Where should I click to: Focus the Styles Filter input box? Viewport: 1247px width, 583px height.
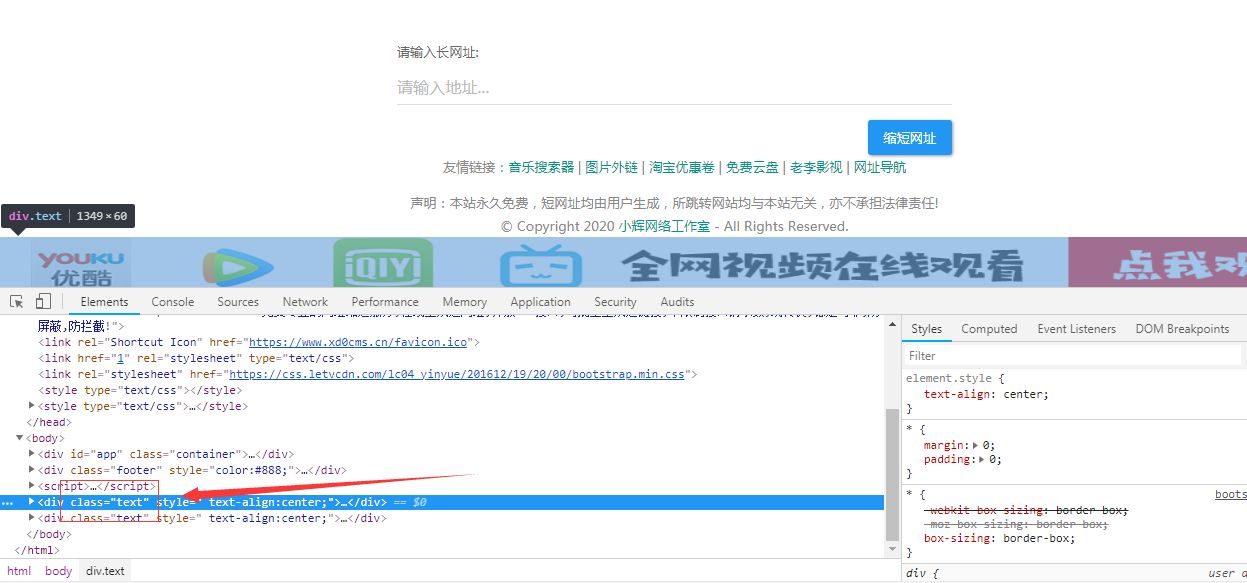tap(1073, 355)
